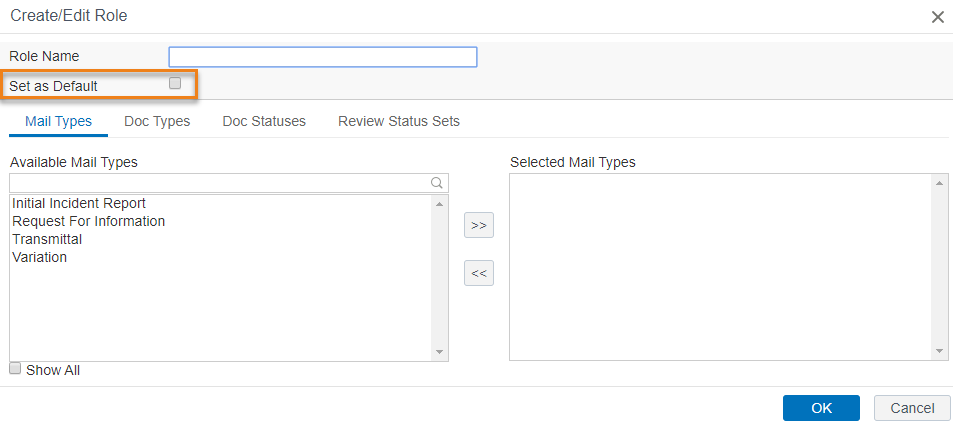Remove mail type with << button
The width and height of the screenshot is (953, 428).
[x=479, y=273]
